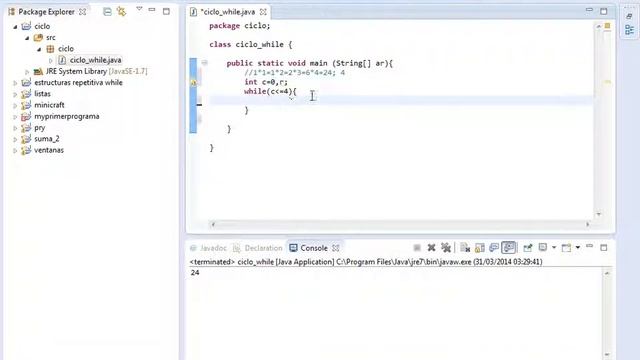Select myprimerprograma project label
640x360 pixels.
[67, 116]
